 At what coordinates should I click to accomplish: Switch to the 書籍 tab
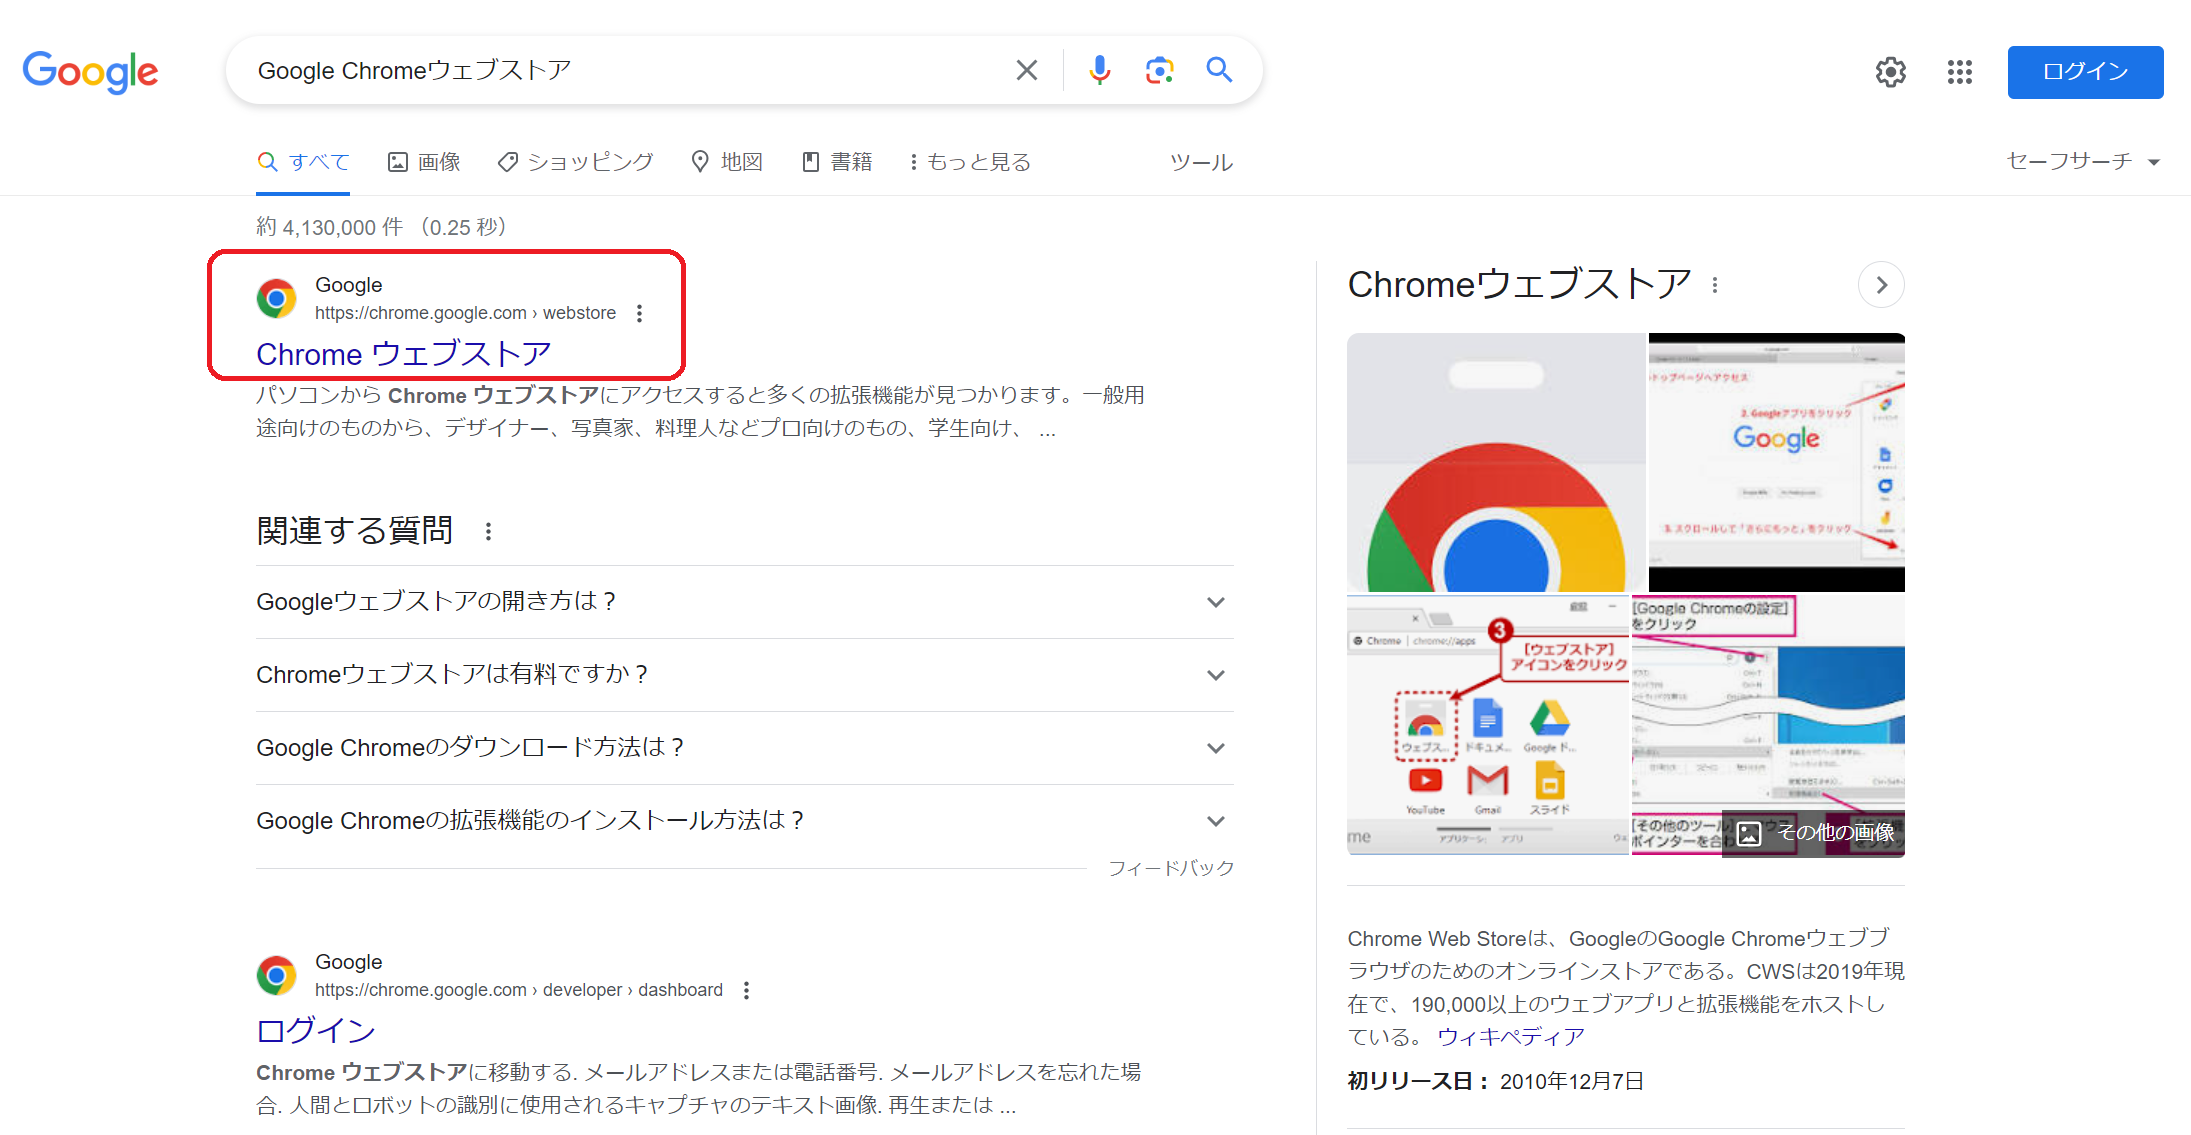click(837, 162)
